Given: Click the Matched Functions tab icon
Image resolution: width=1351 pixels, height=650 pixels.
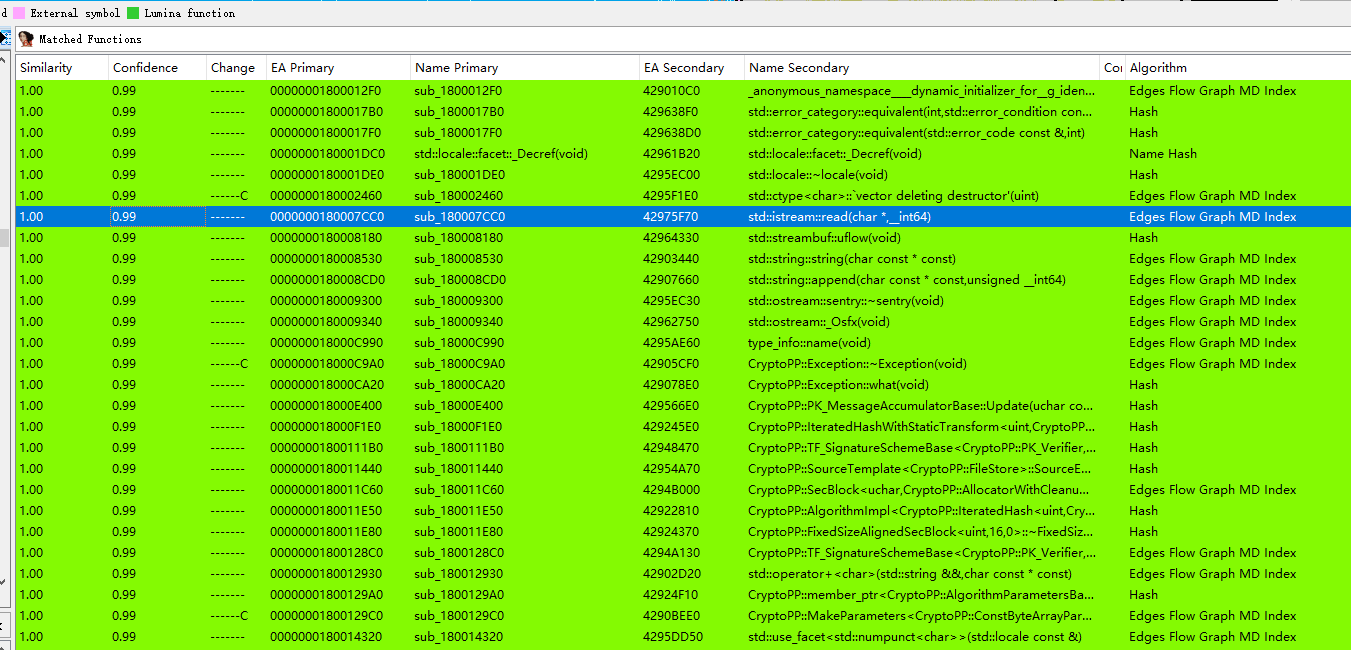Looking at the screenshot, I should click(26, 39).
